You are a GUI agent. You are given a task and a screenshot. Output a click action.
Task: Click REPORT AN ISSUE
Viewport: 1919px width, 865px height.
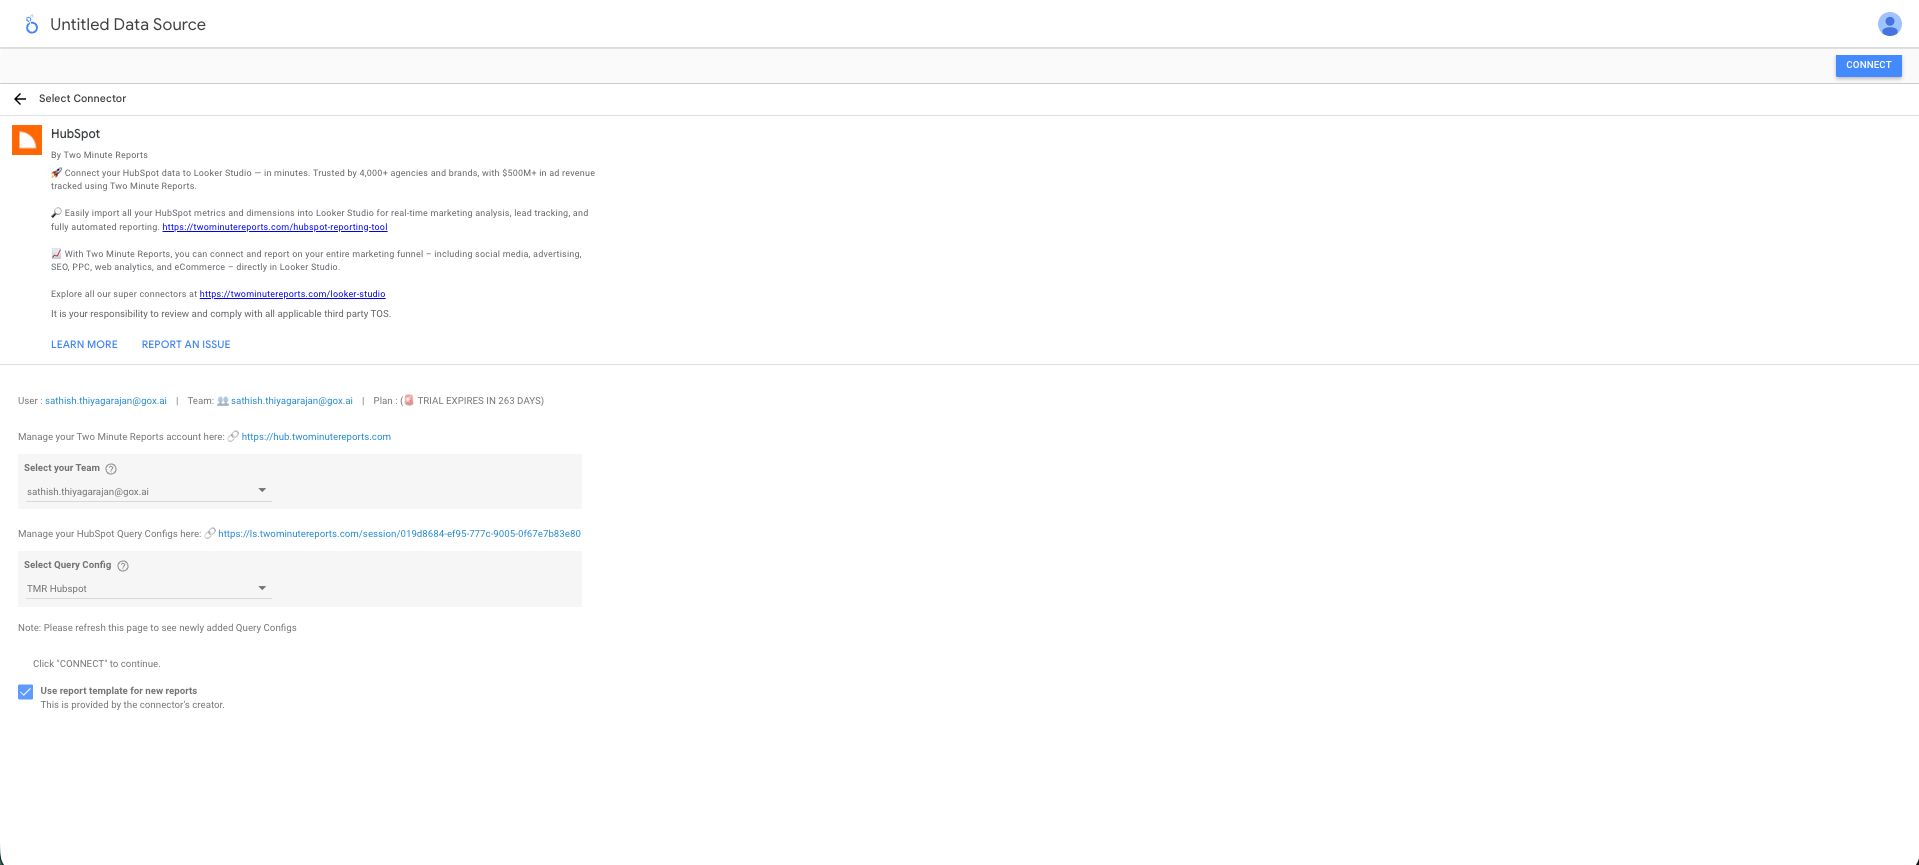pos(186,344)
